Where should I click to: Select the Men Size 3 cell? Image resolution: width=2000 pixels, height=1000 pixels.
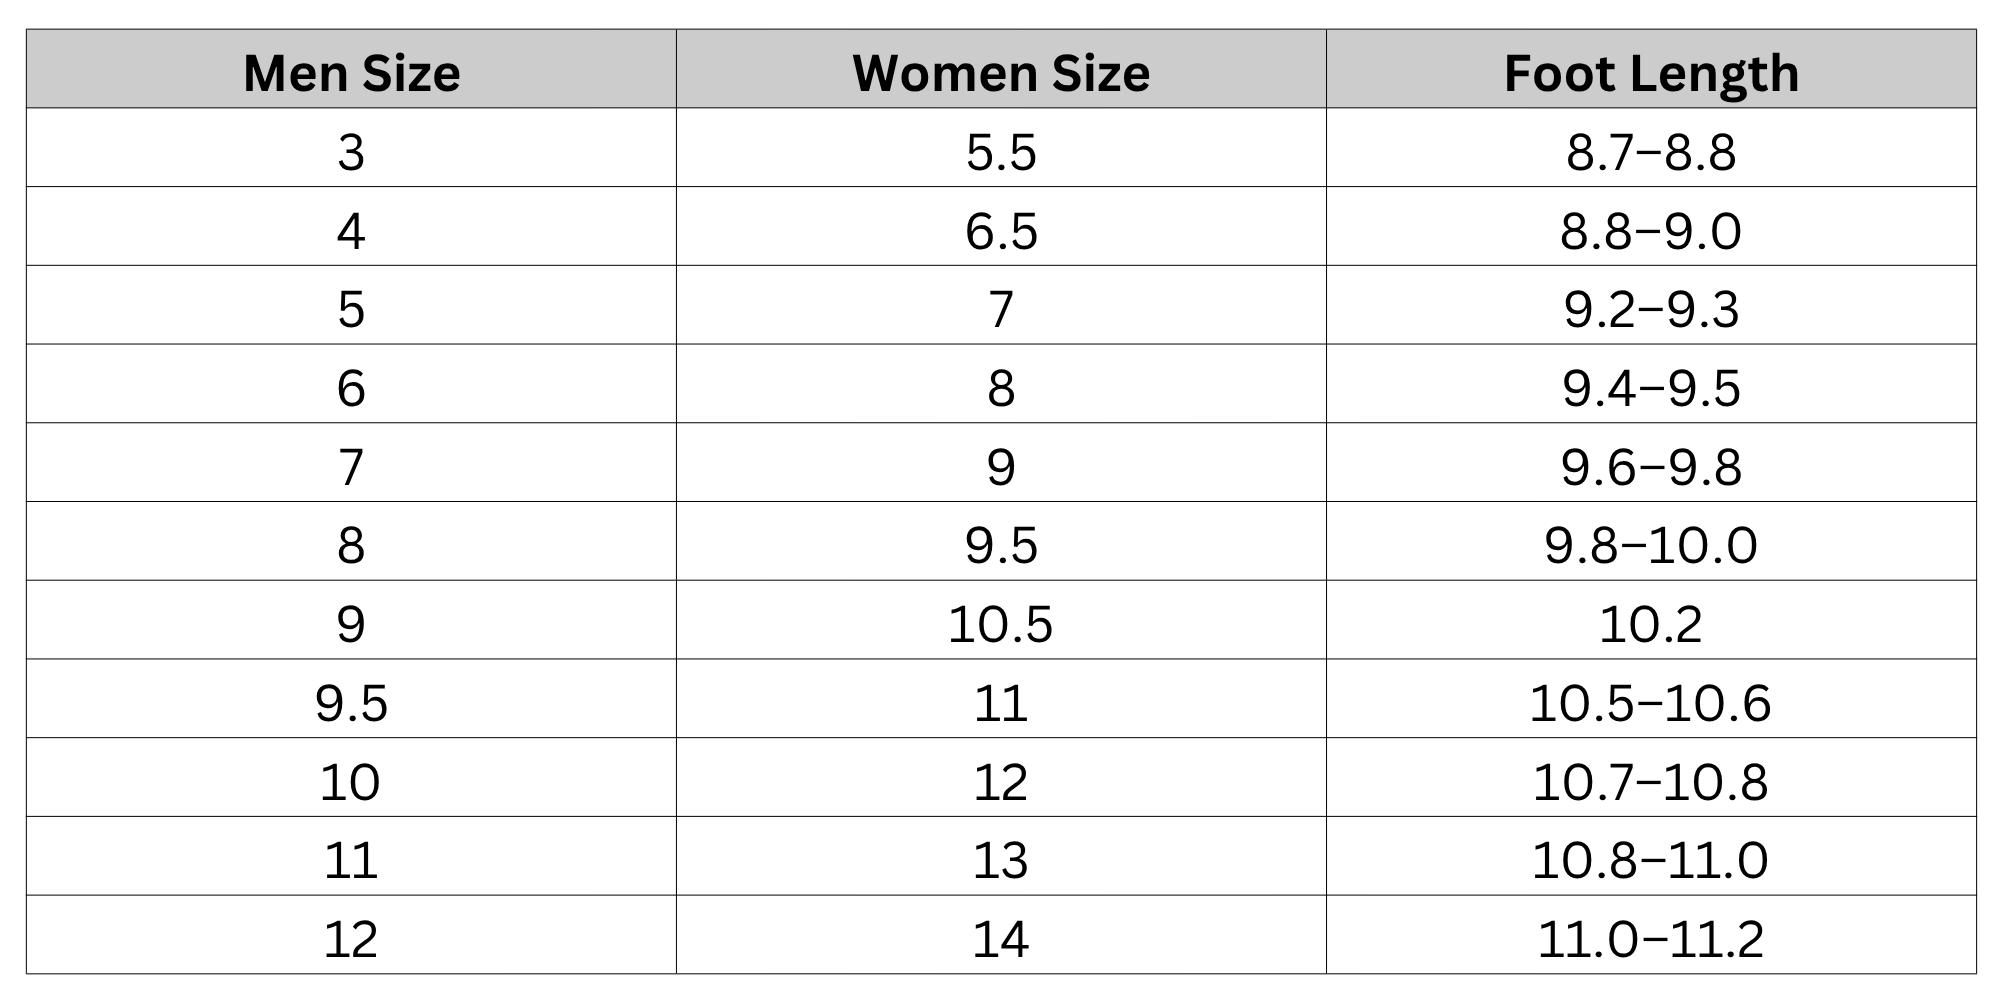click(x=351, y=148)
